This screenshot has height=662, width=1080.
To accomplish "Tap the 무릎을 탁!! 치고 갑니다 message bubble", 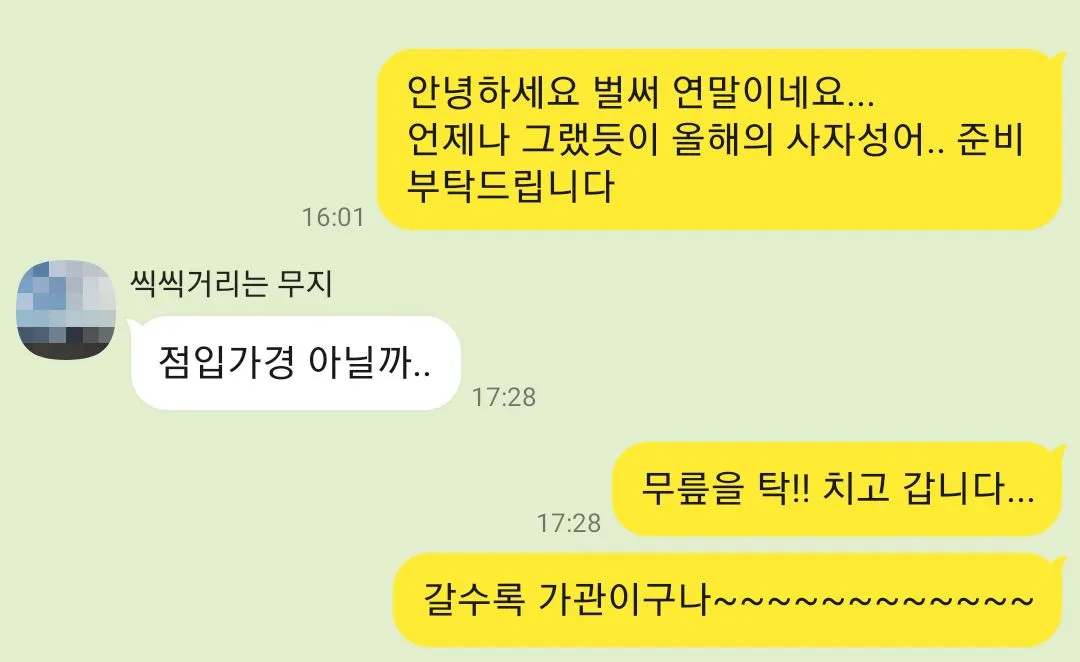I will pos(838,488).
